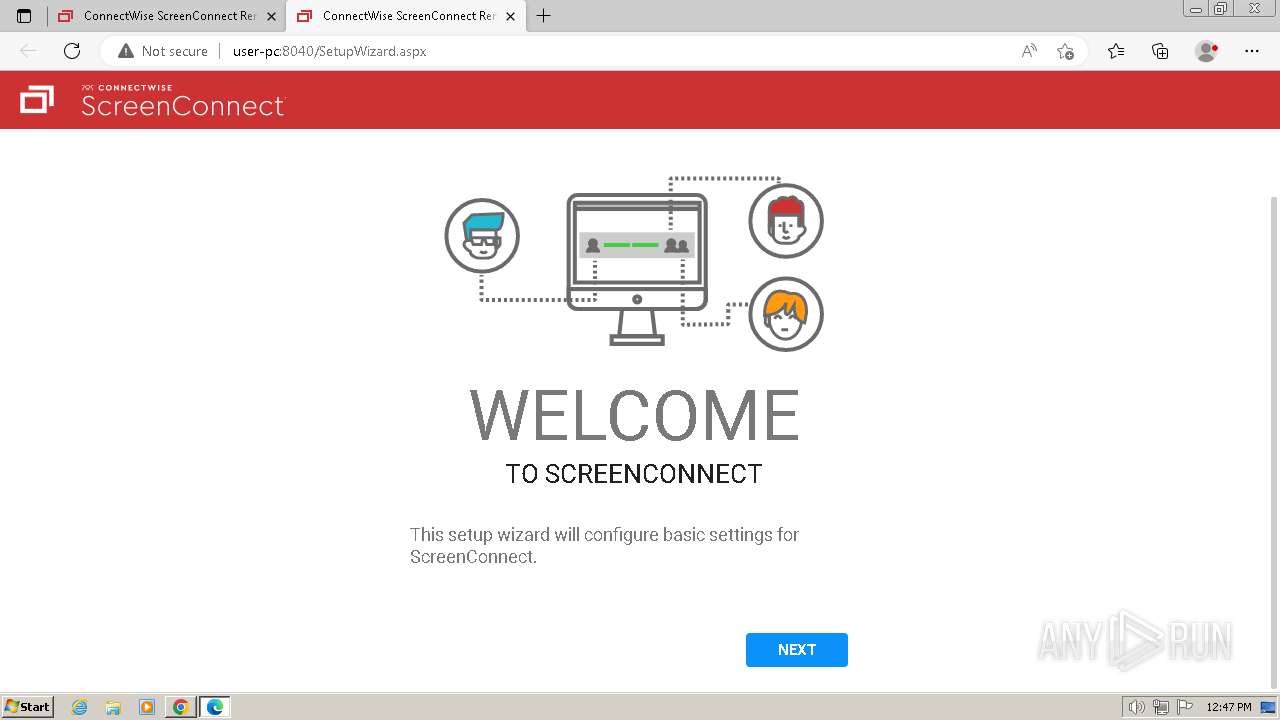Screen dimensions: 1280x720
Task: Open Edge Settings and more menu
Action: (1252, 51)
